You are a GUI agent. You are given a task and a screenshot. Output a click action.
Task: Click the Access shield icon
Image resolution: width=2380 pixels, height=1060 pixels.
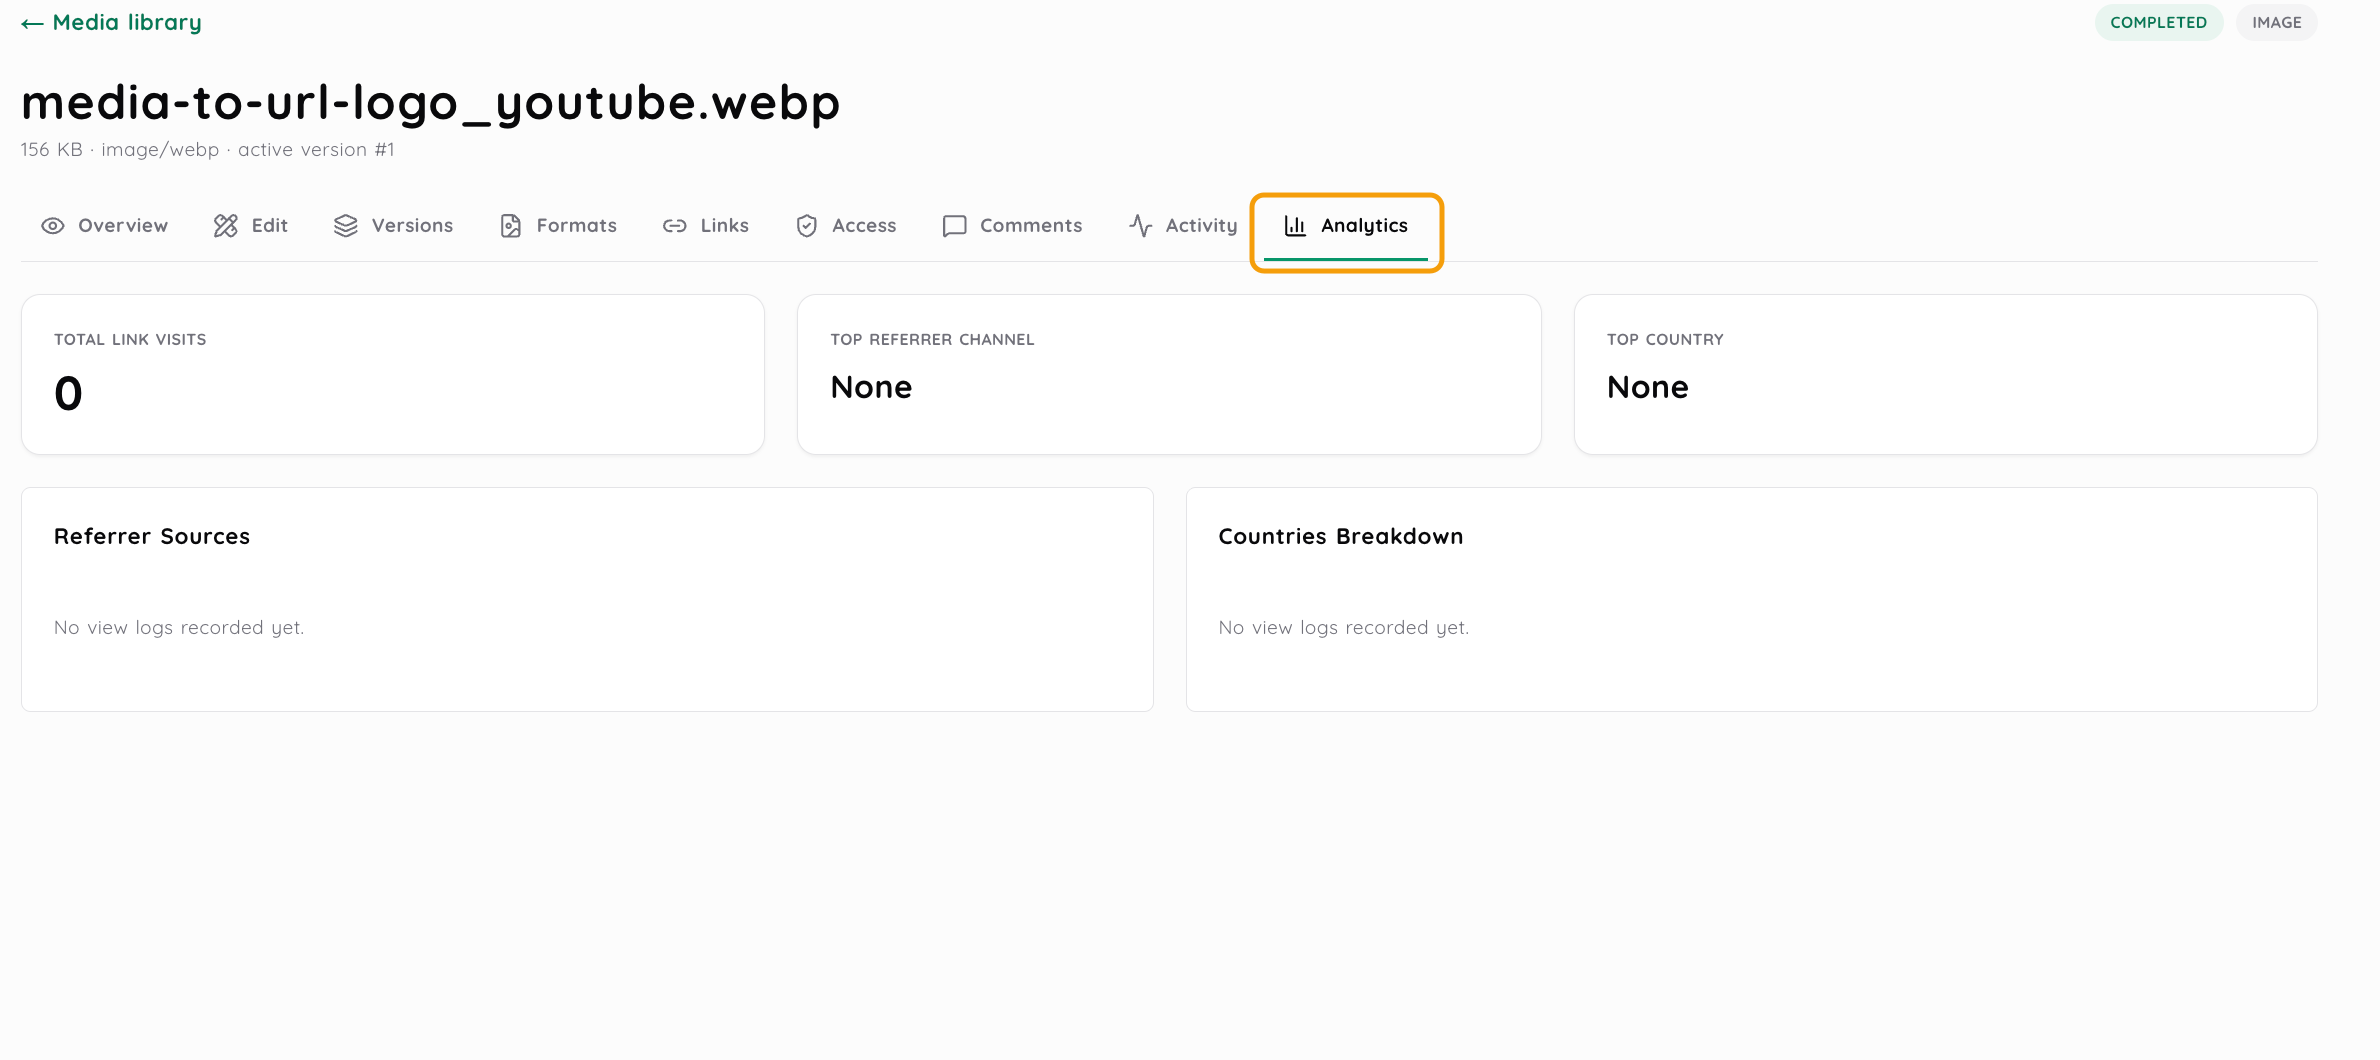tap(807, 226)
